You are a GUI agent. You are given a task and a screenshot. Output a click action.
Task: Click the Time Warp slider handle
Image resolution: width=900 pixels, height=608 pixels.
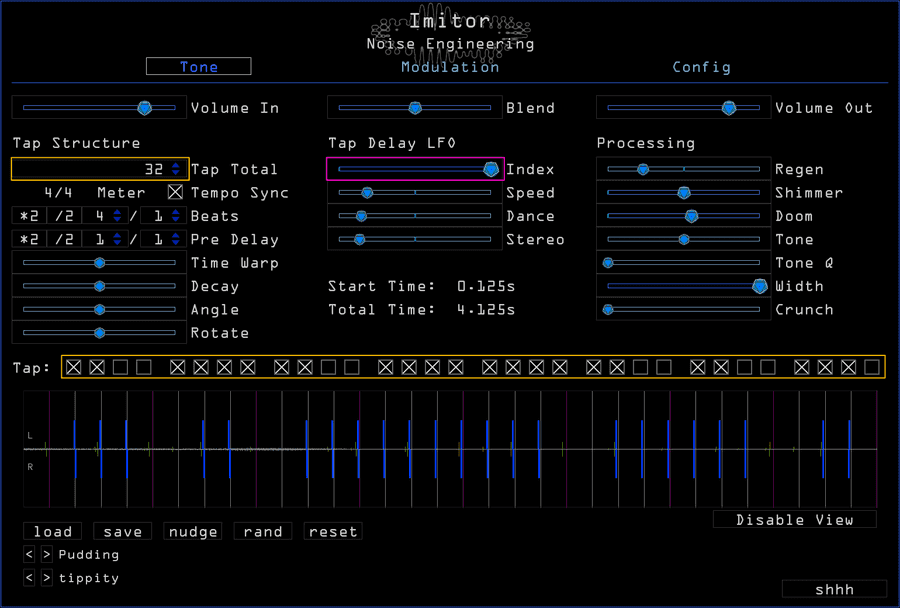pyautogui.click(x=99, y=262)
